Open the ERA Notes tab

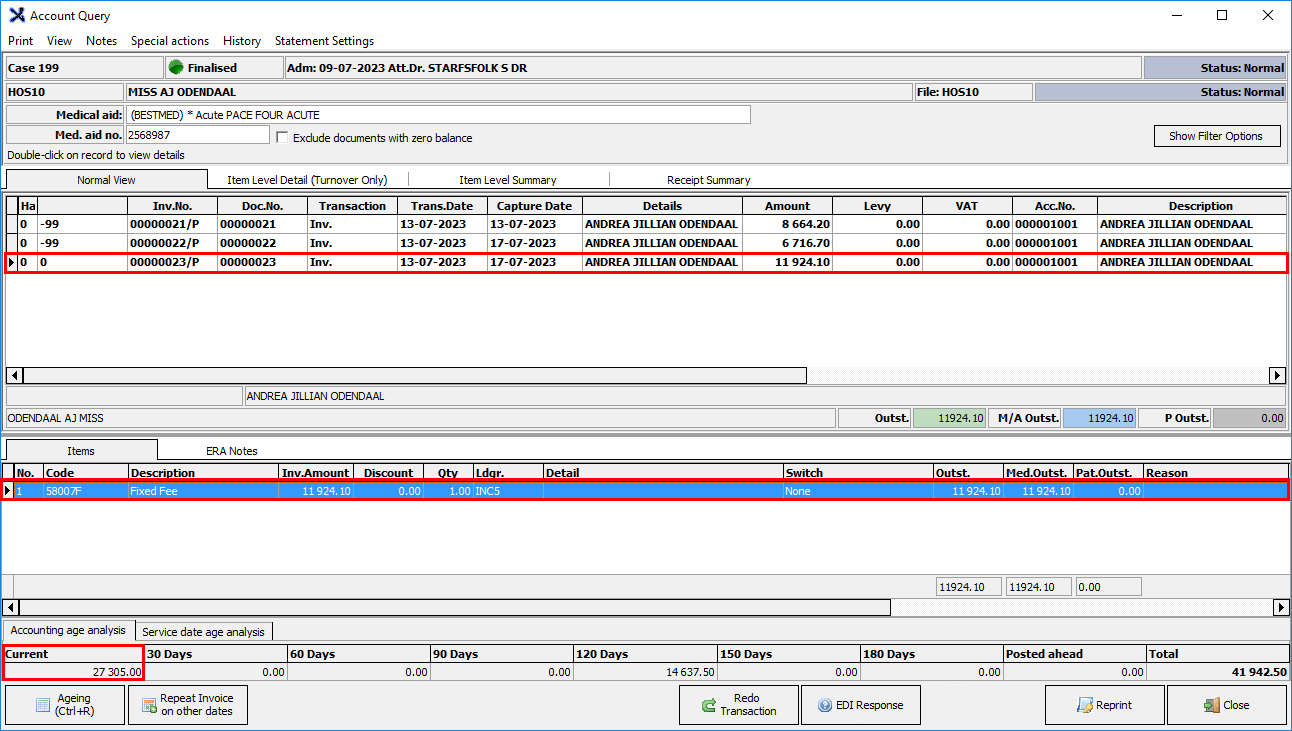click(231, 451)
